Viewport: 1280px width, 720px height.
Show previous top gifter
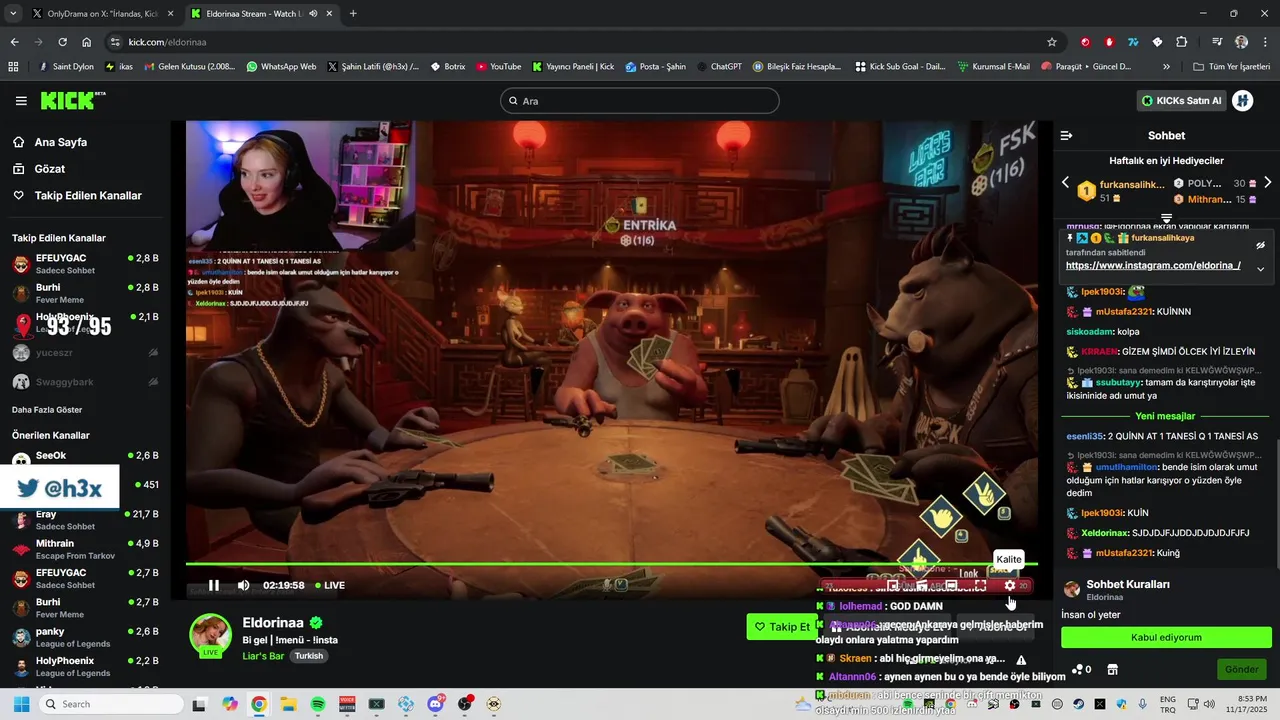coord(1065,183)
